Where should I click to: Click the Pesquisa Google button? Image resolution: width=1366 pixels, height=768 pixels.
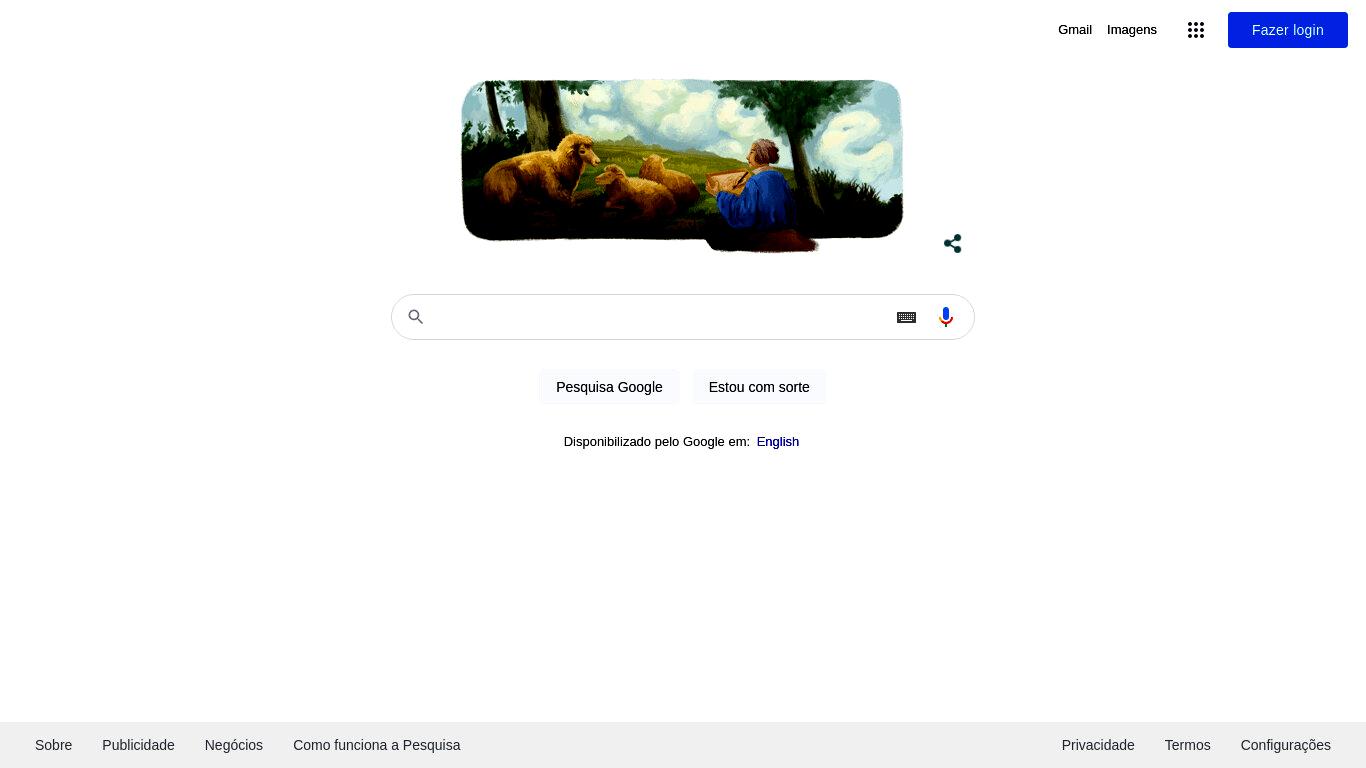point(609,387)
